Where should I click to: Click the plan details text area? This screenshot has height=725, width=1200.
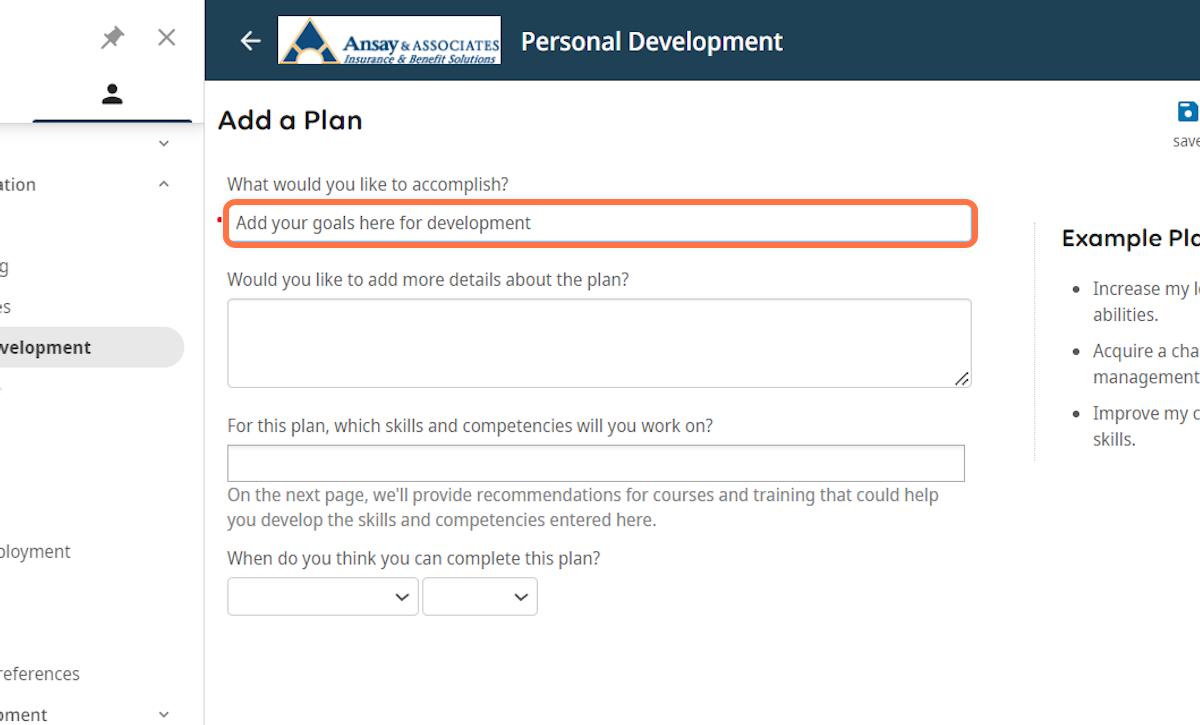click(x=598, y=342)
